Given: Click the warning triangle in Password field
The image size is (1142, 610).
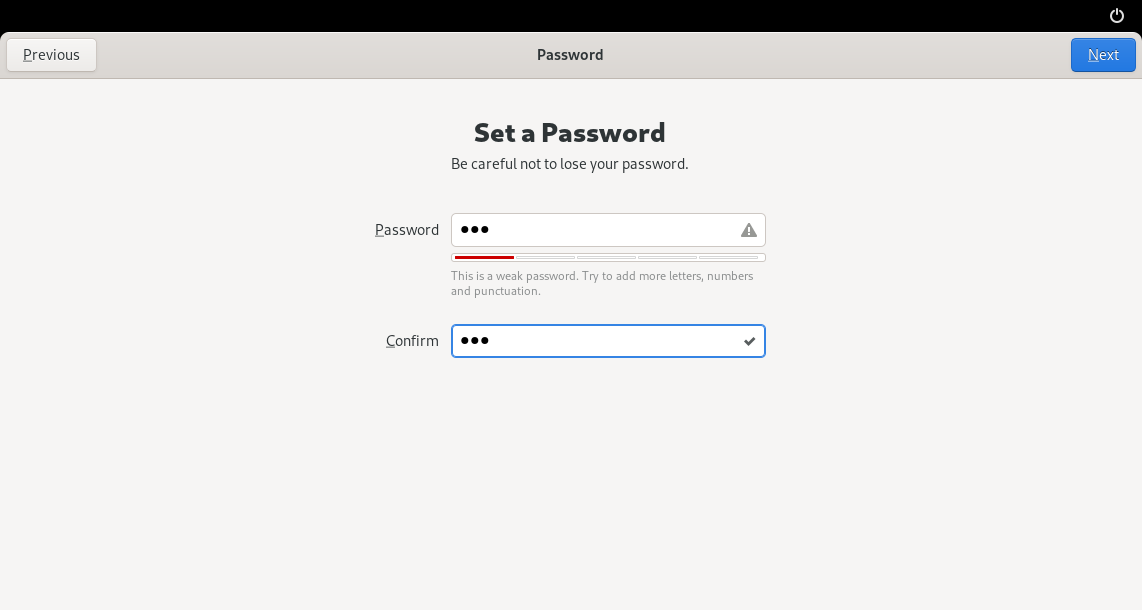Looking at the screenshot, I should (749, 230).
